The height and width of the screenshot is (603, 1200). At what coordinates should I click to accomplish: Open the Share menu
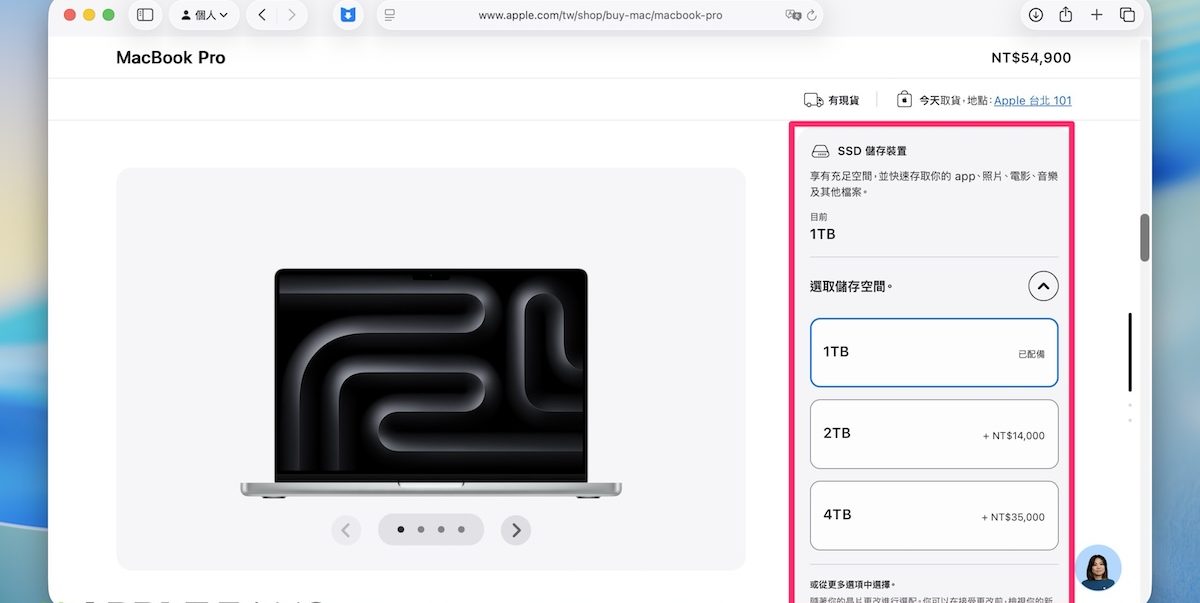coord(1066,15)
